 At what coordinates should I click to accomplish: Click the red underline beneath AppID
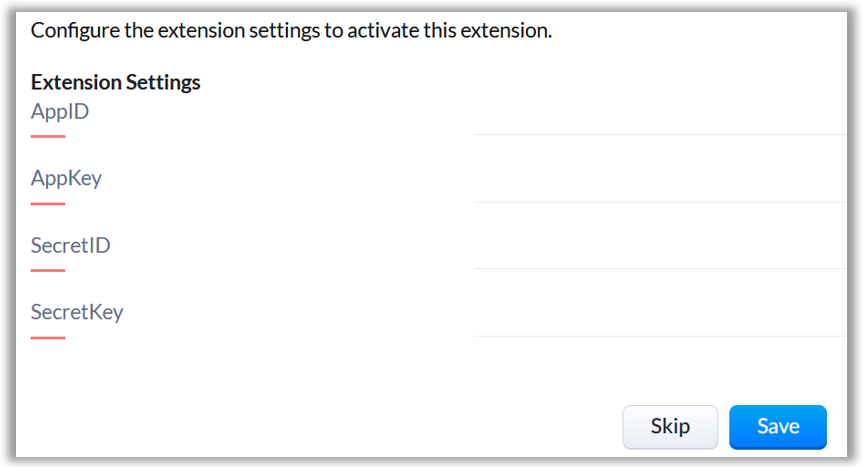pos(48,136)
